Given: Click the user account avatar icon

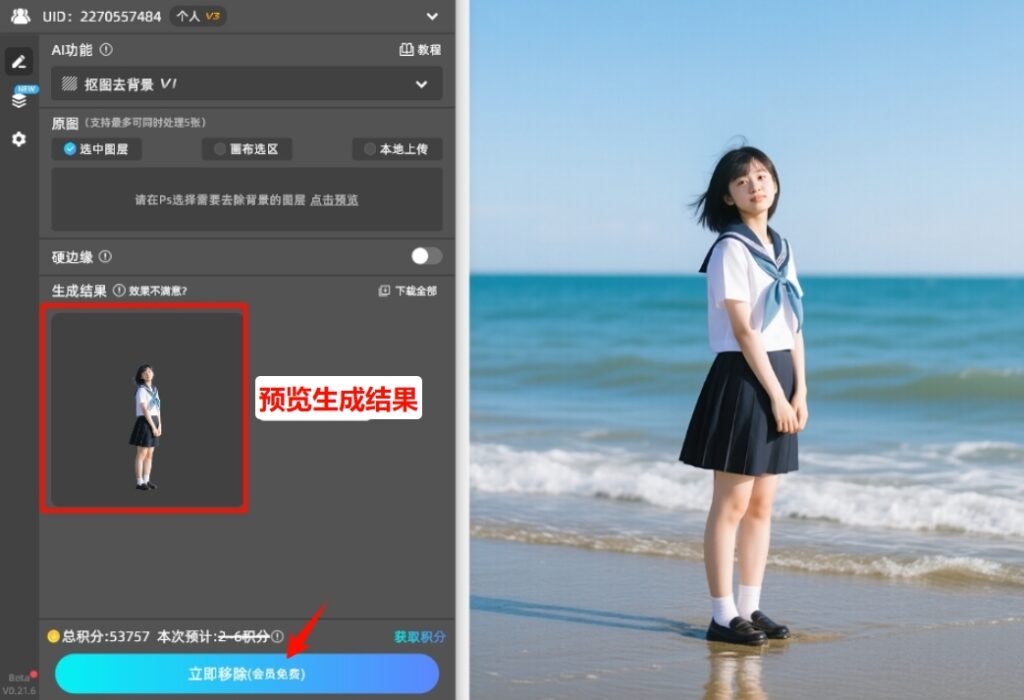Looking at the screenshot, I should click(20, 16).
